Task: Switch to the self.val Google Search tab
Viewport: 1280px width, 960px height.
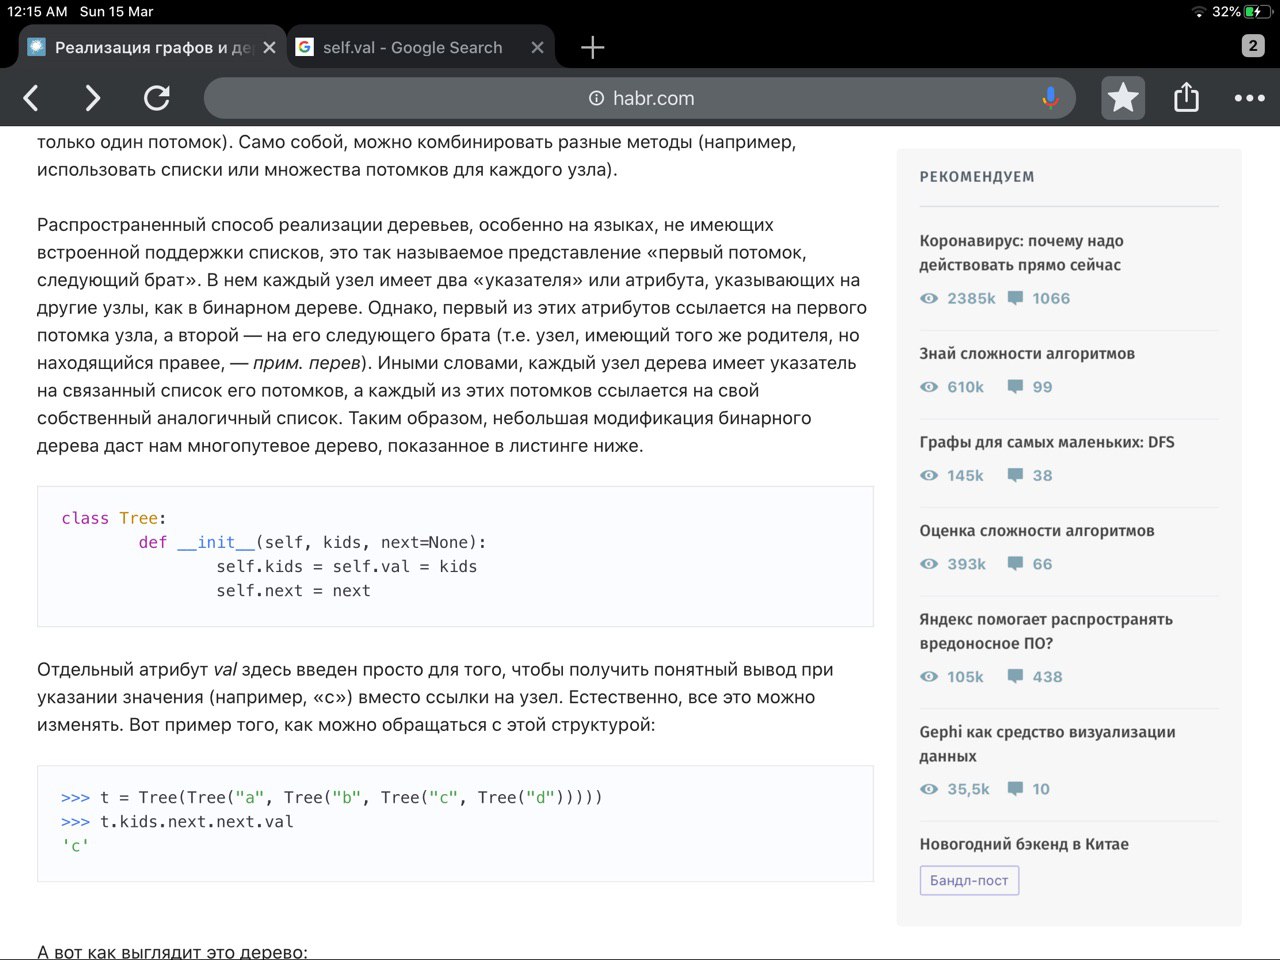Action: 412,47
